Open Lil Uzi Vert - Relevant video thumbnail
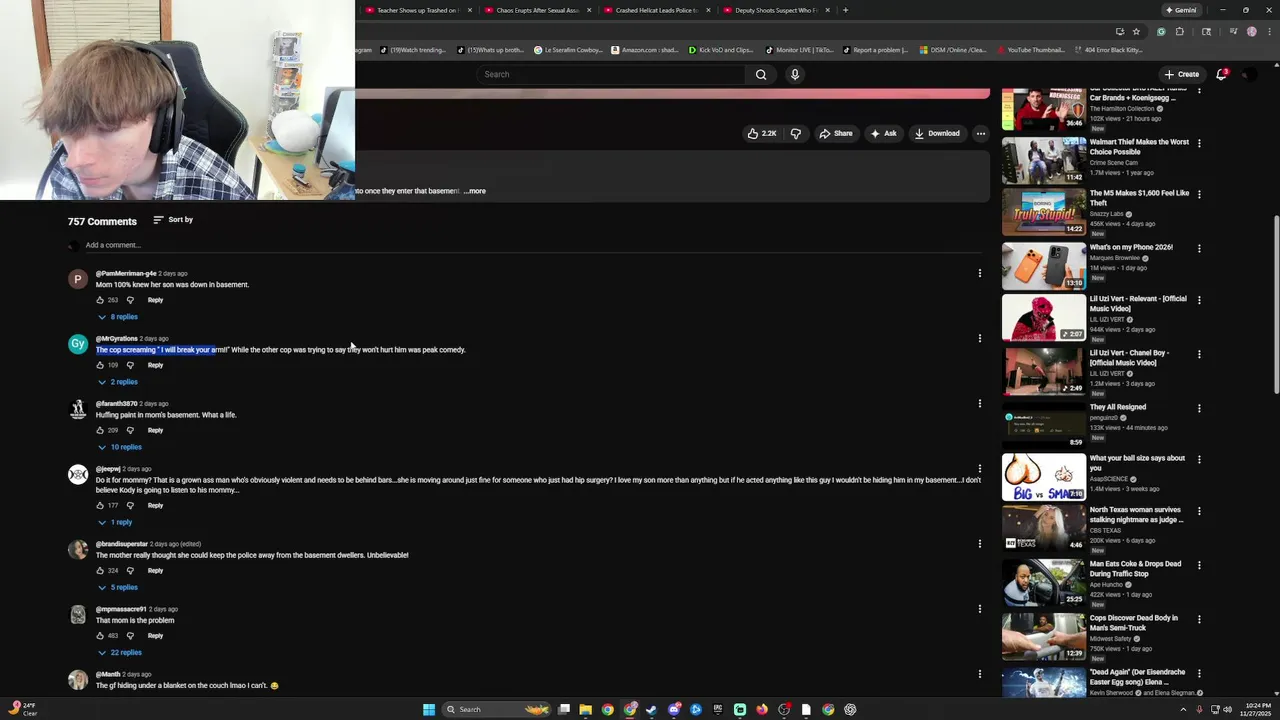The width and height of the screenshot is (1280, 720). [1043, 318]
